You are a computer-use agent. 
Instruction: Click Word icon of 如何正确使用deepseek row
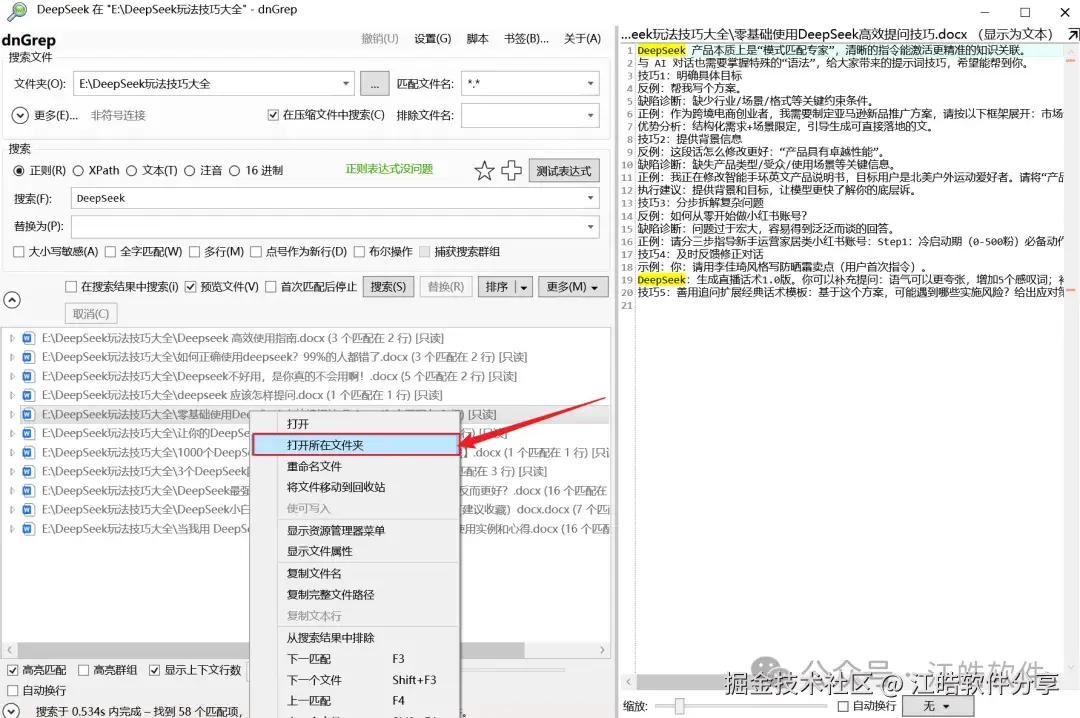pos(28,357)
